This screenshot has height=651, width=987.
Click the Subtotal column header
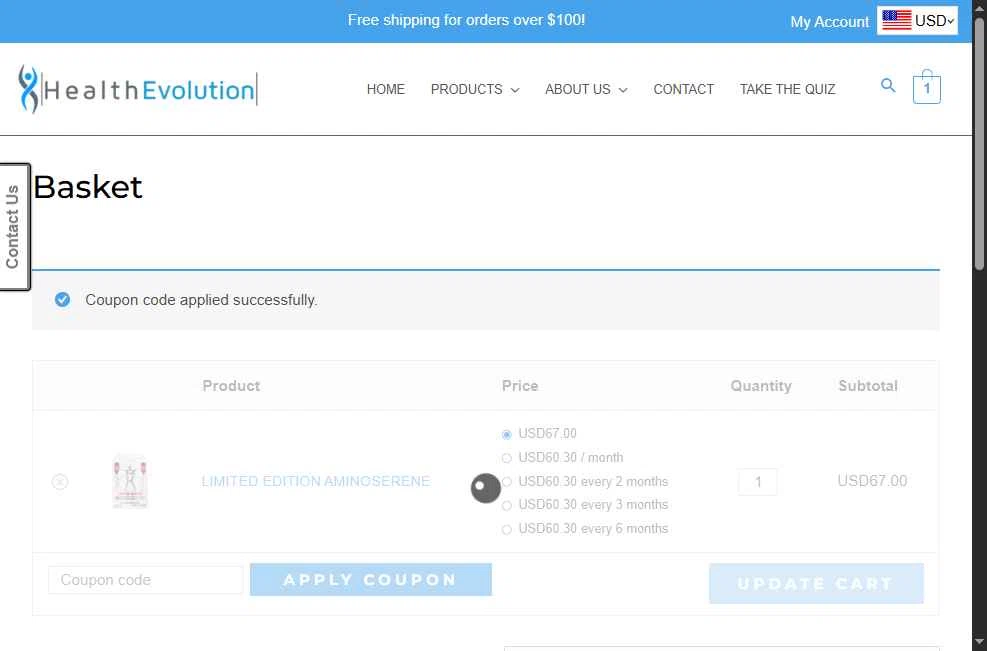click(x=867, y=386)
